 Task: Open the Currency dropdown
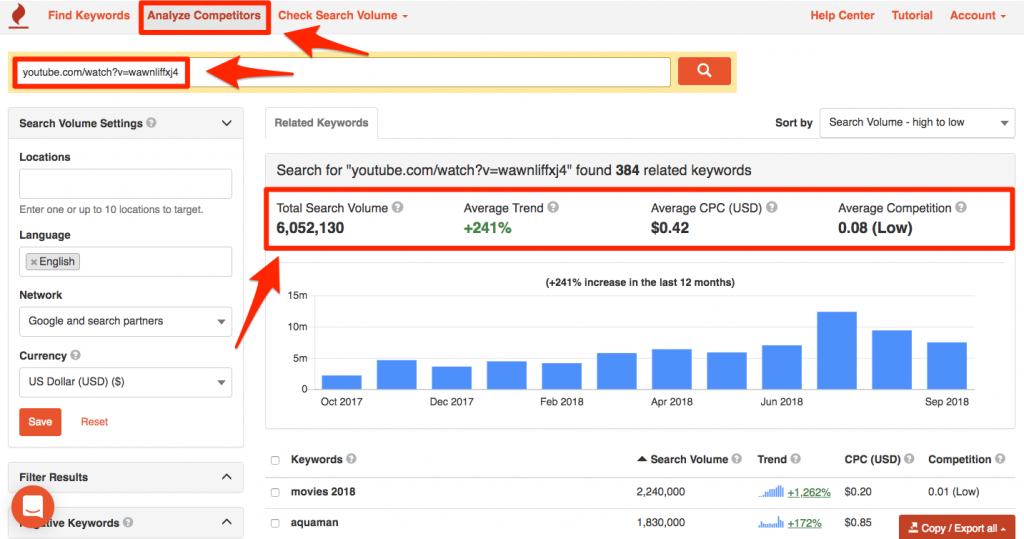tap(125, 381)
